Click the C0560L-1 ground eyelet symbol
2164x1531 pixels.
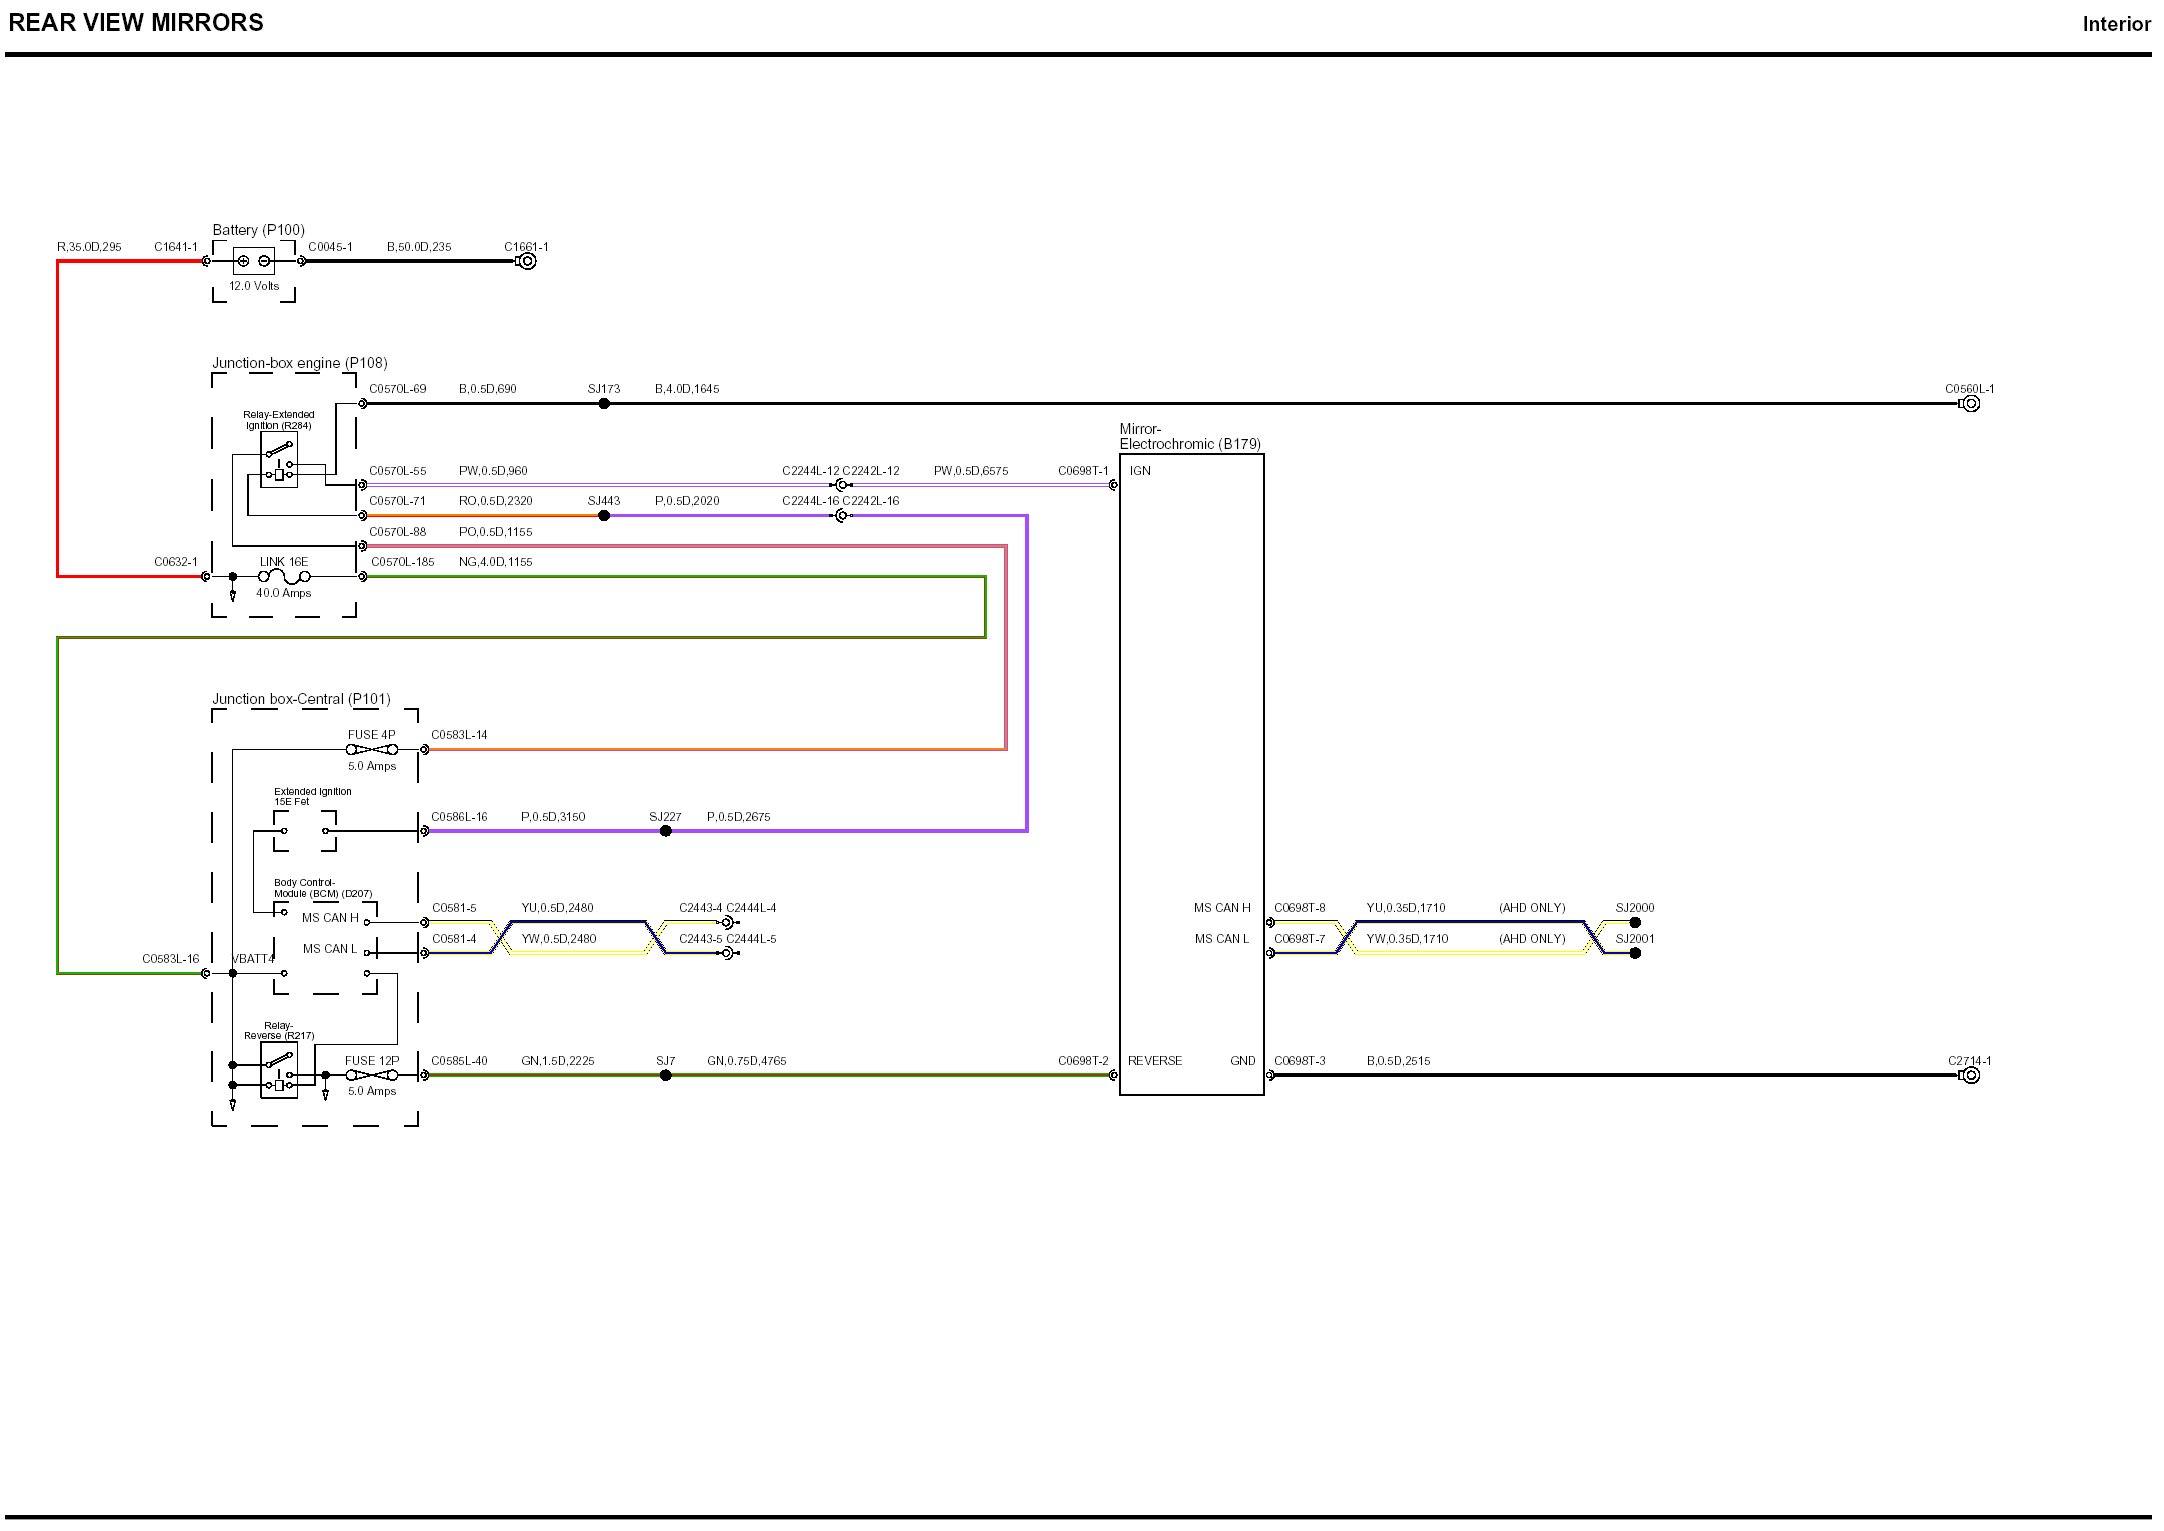(1970, 404)
